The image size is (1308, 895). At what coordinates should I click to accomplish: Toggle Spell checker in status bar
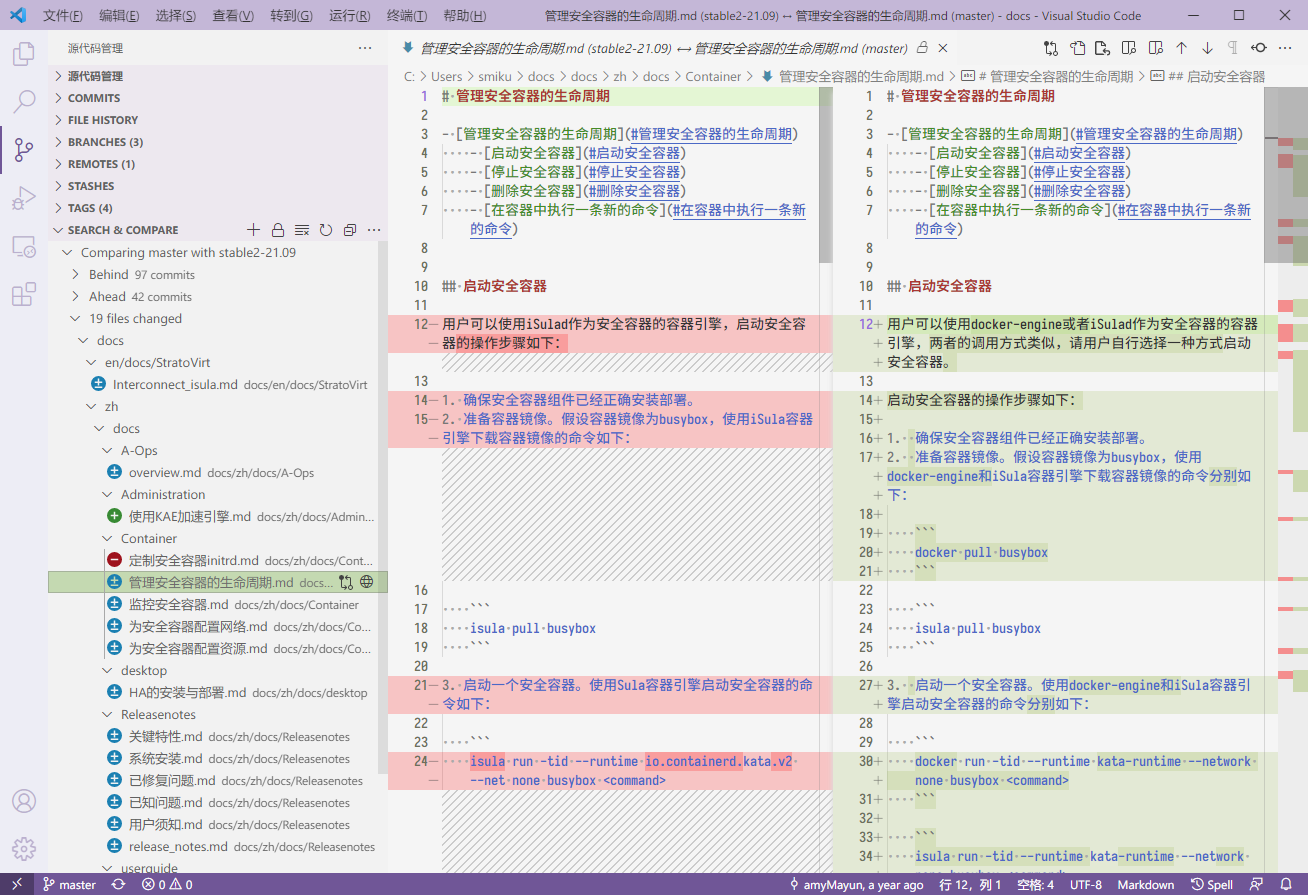click(x=1212, y=885)
